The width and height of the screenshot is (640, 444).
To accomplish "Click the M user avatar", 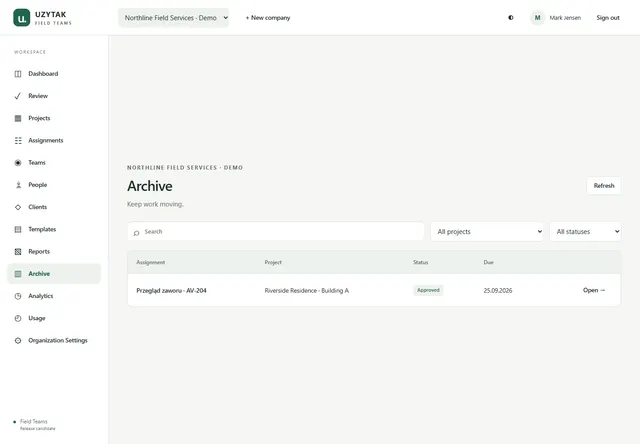I will [x=538, y=18].
